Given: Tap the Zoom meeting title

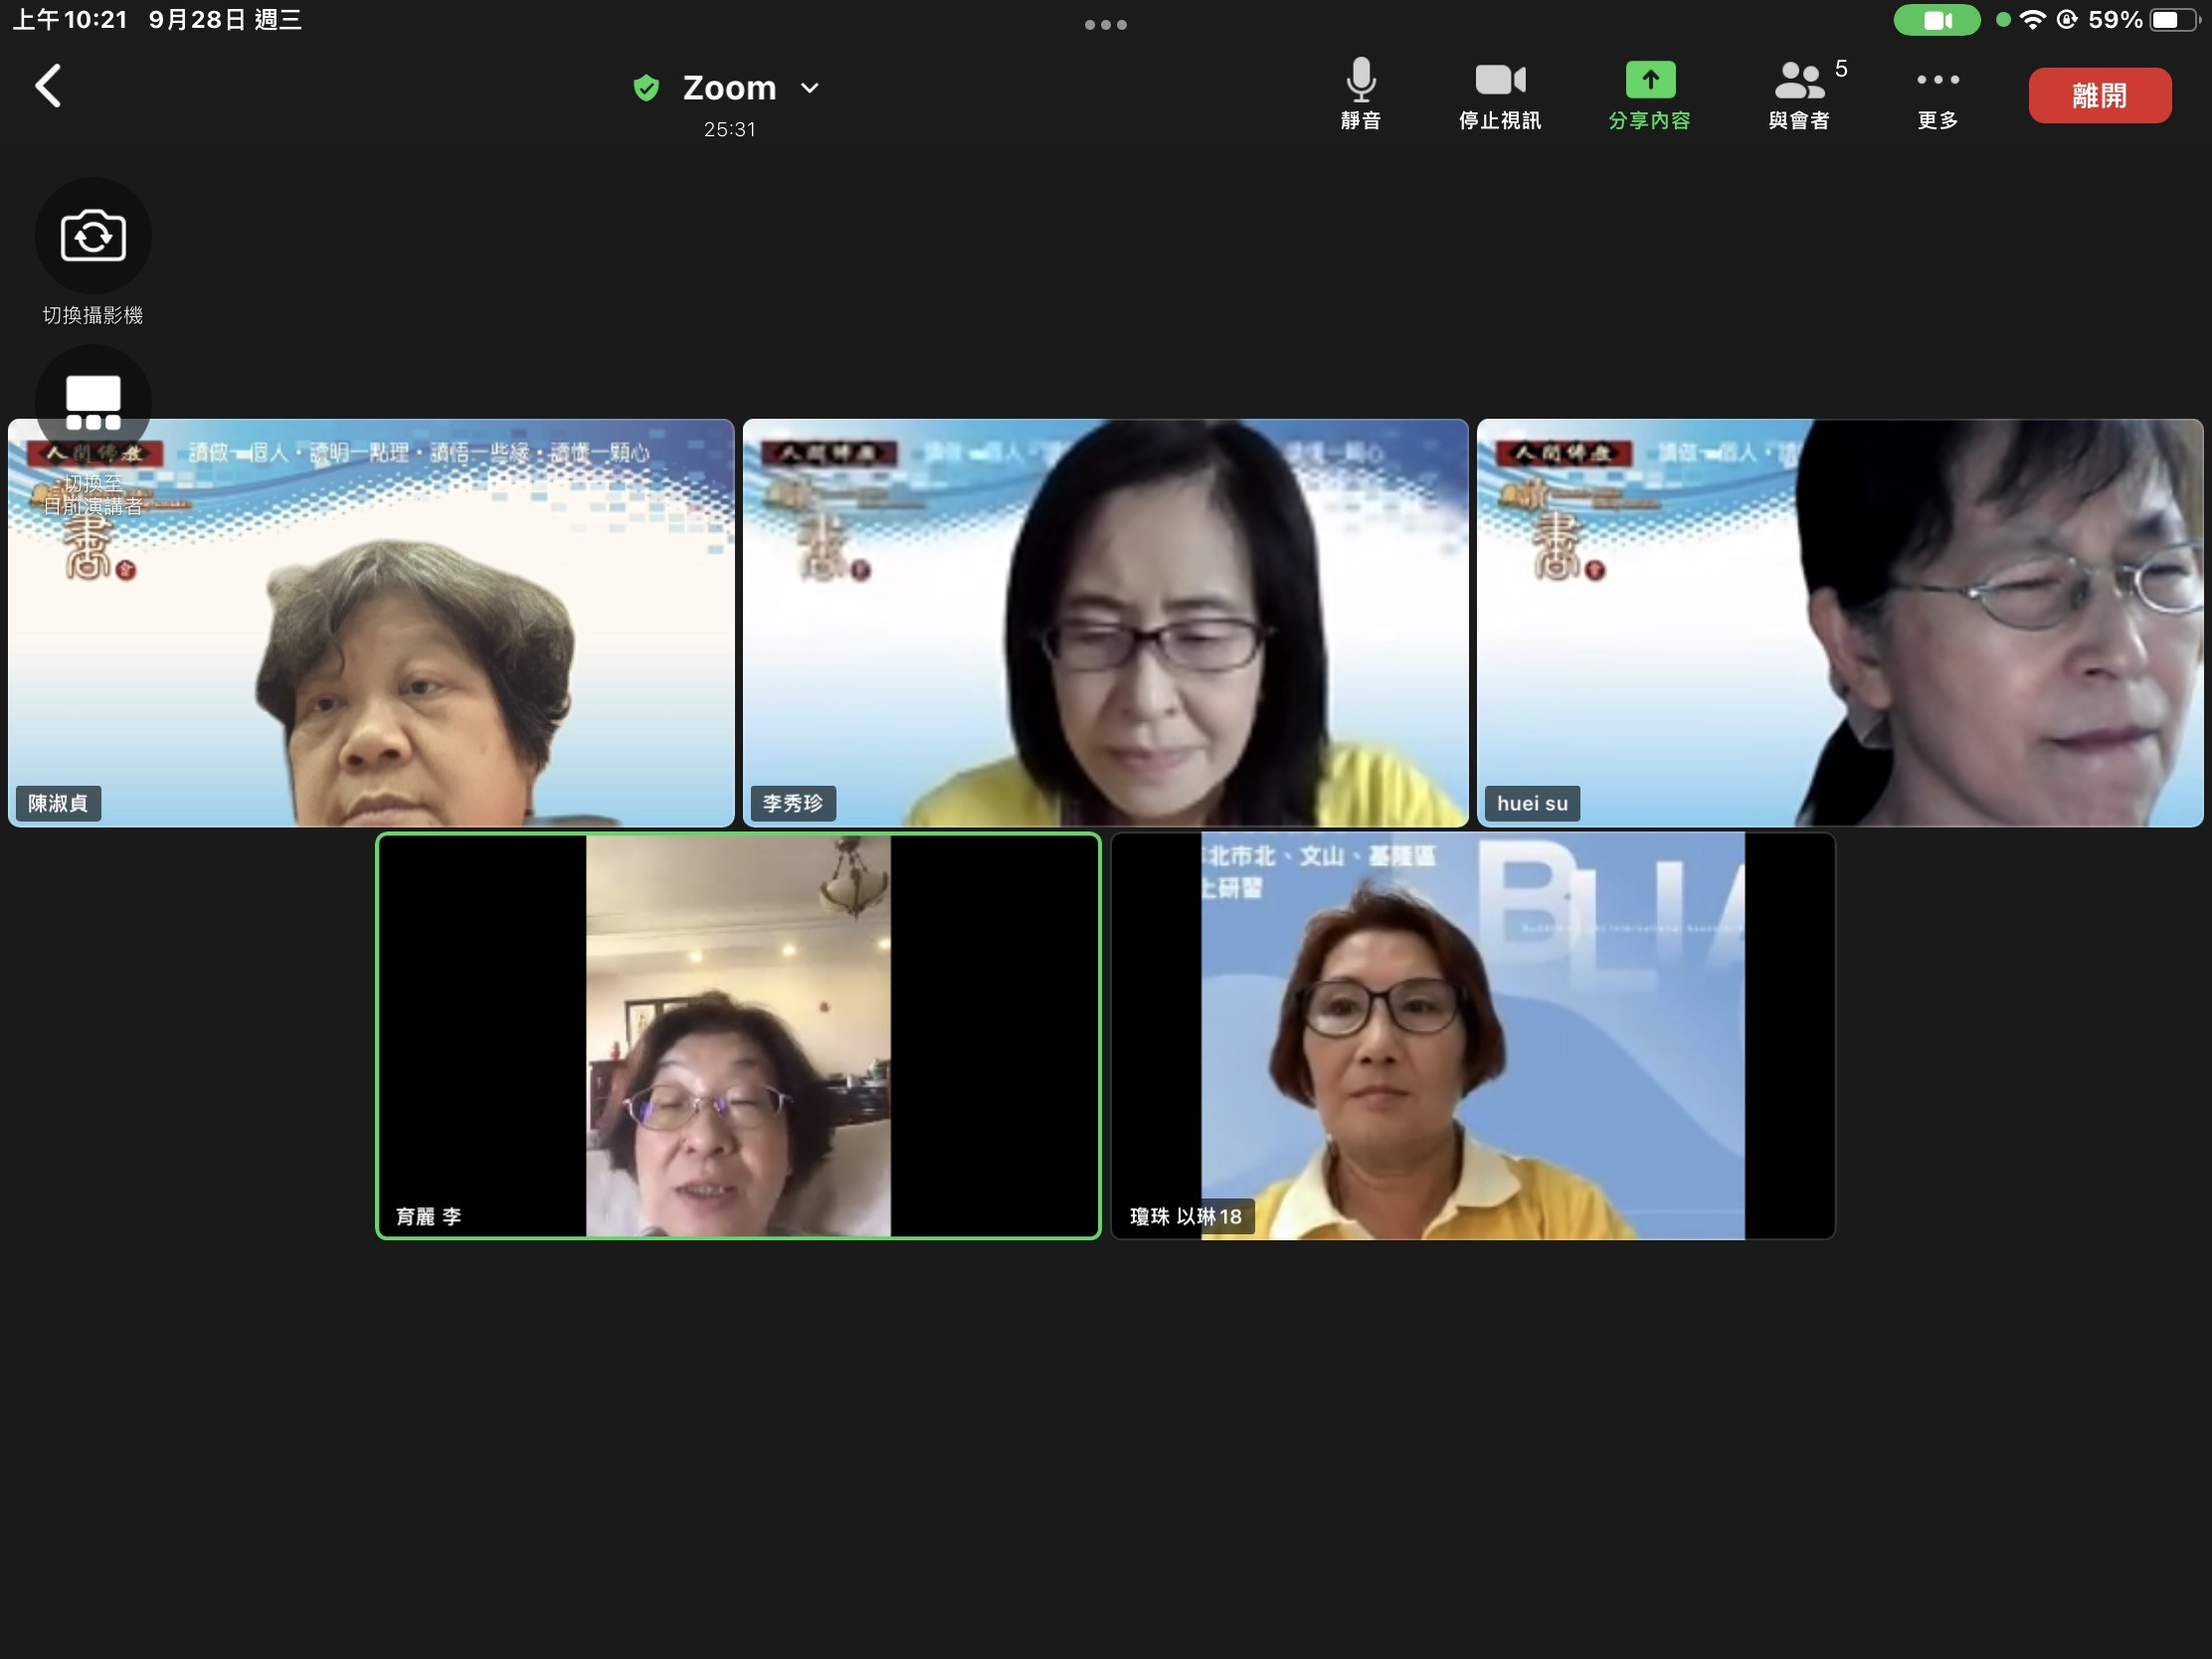Looking at the screenshot, I should pos(729,88).
